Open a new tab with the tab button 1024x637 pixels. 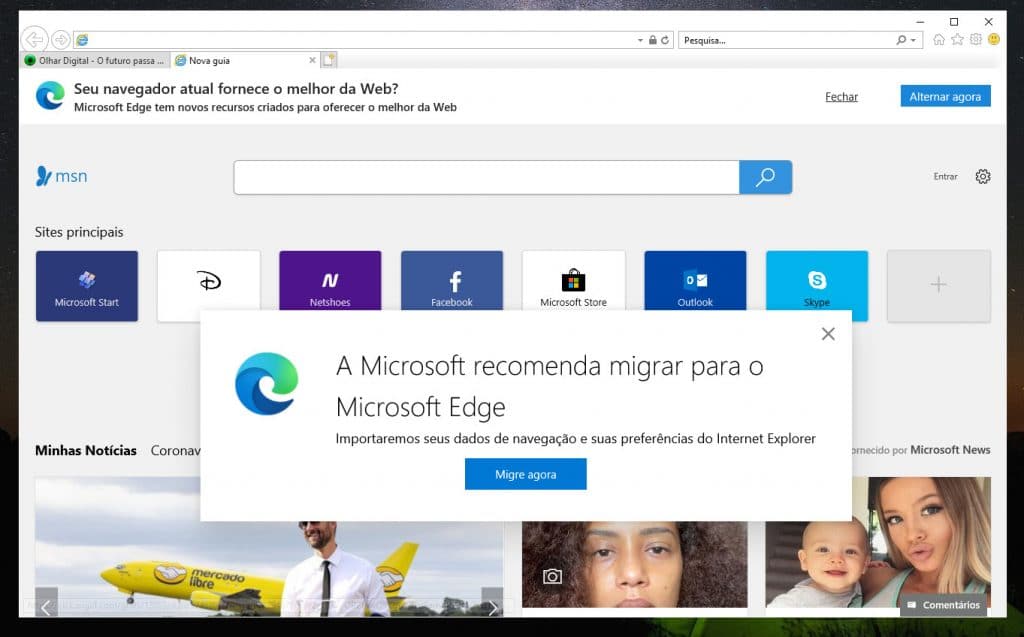pyautogui.click(x=328, y=60)
